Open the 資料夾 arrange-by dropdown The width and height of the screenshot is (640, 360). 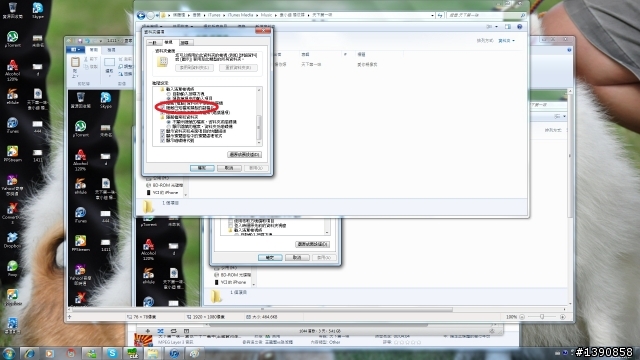pos(507,41)
